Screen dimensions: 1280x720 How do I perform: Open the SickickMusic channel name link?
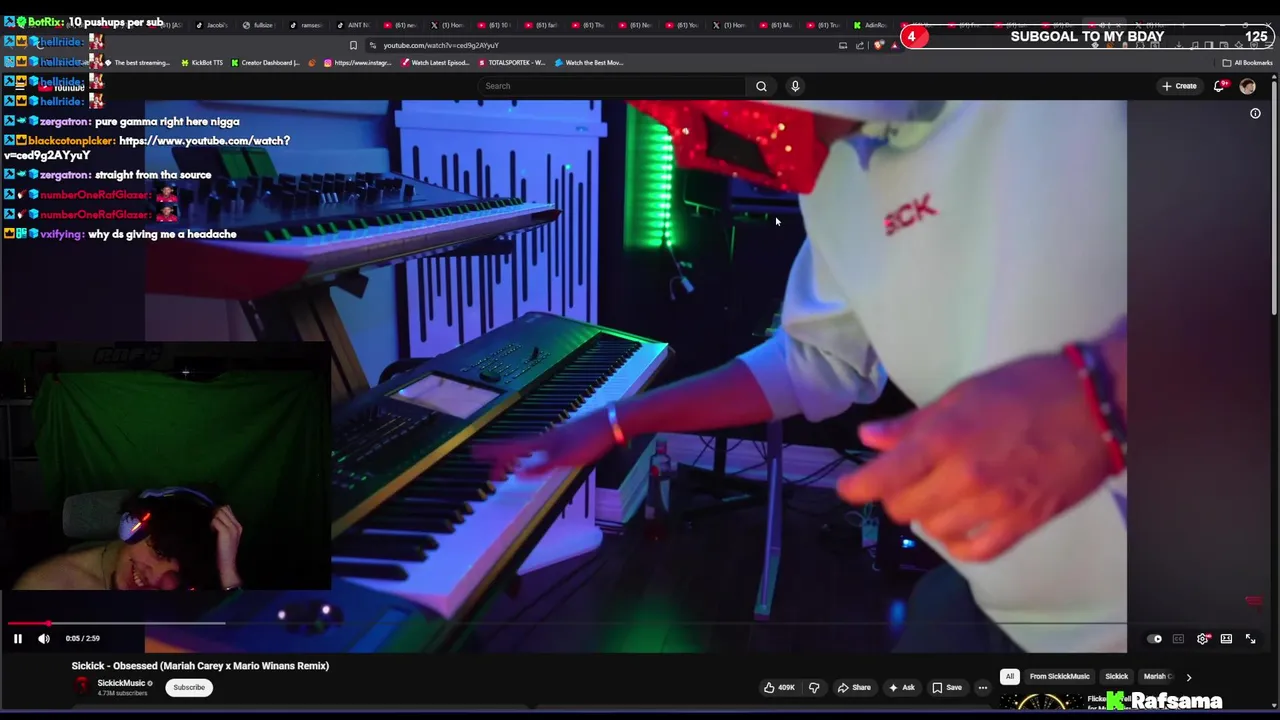[x=121, y=683]
